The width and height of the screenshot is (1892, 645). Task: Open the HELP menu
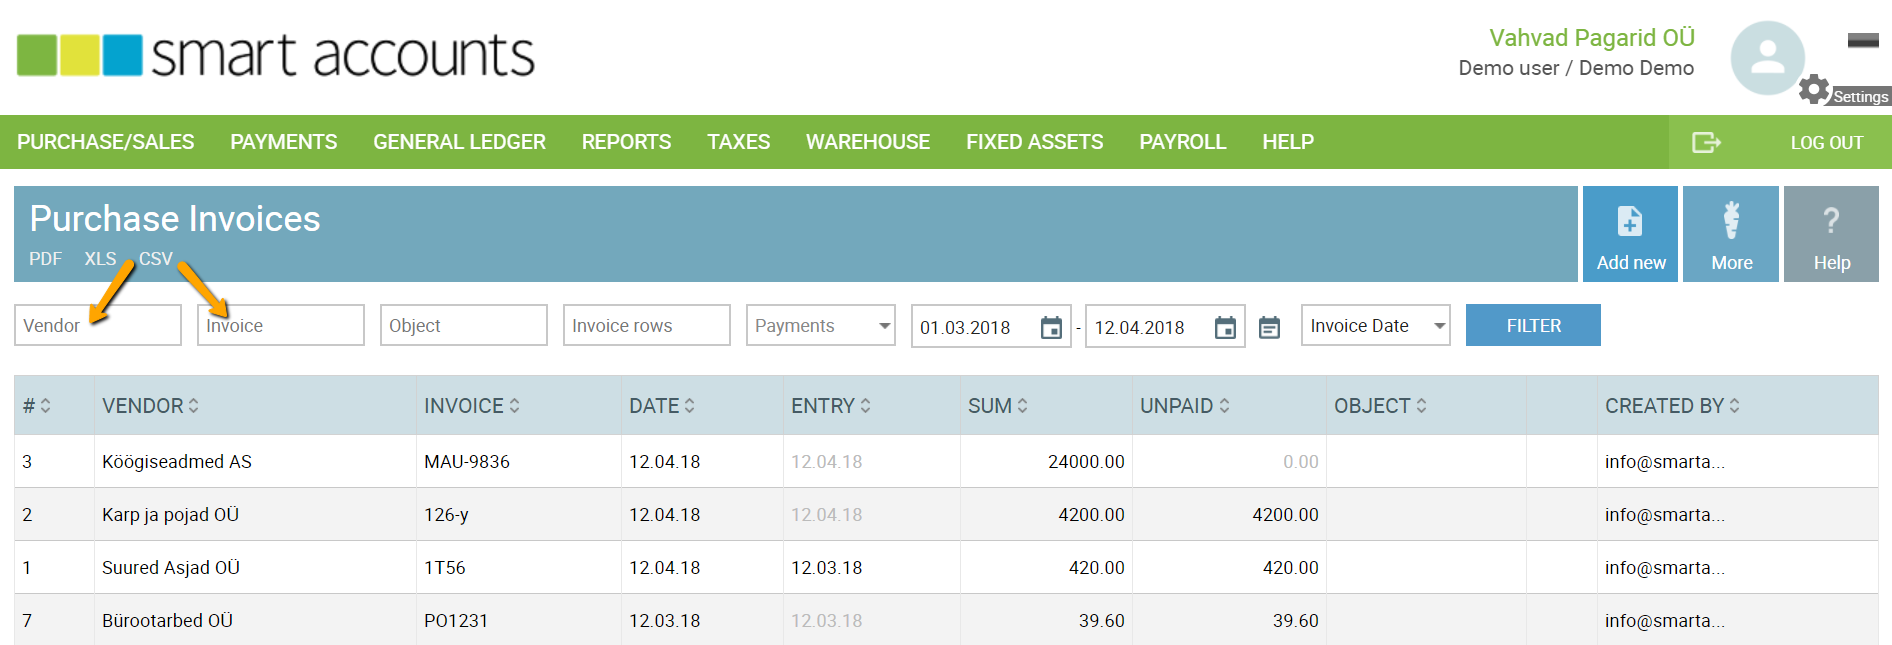coord(1288,142)
